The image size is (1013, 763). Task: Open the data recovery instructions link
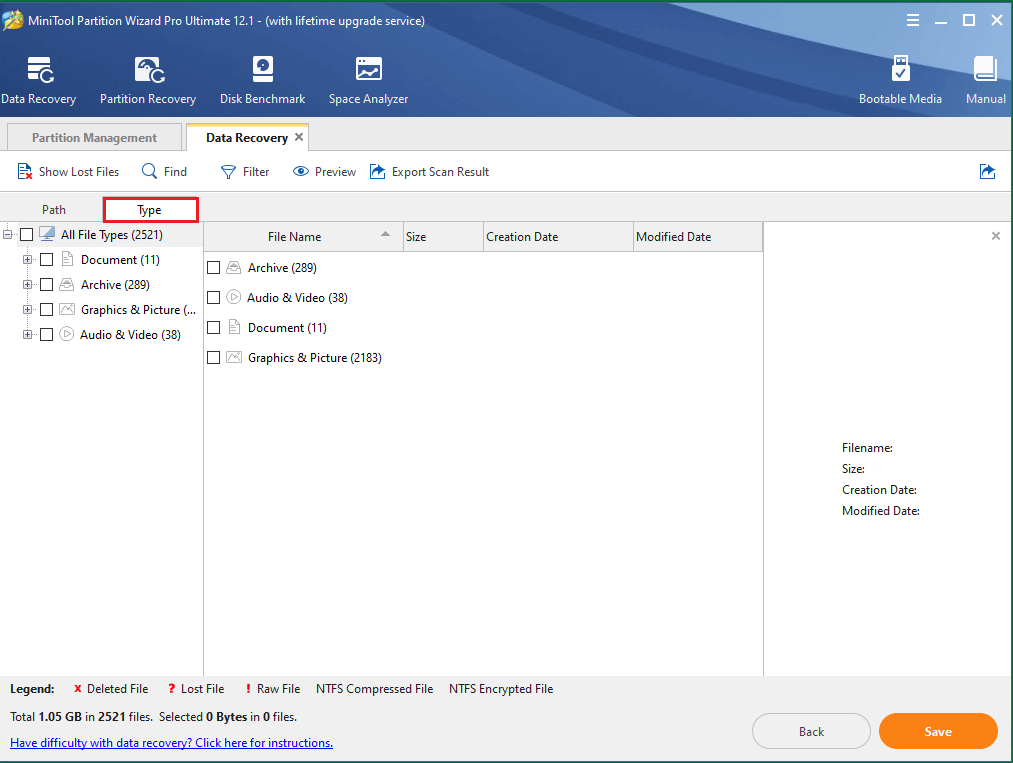(x=171, y=743)
